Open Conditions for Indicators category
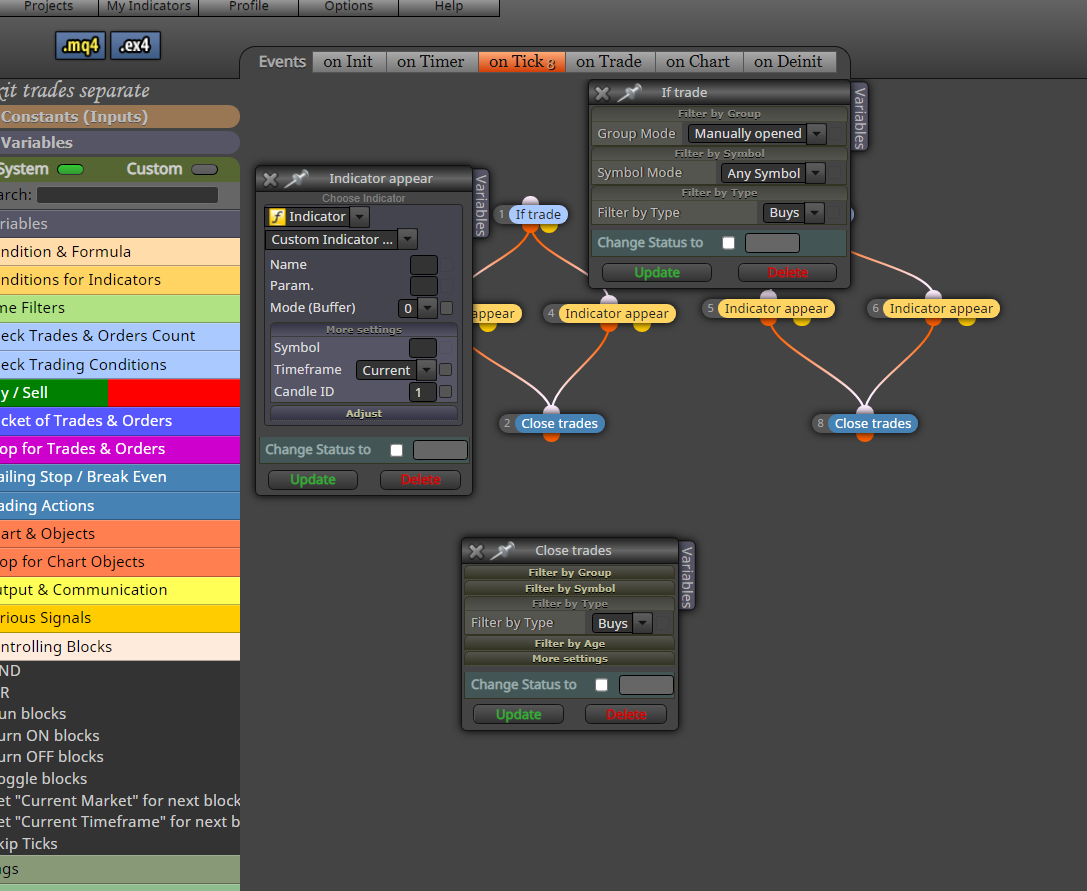The height and width of the screenshot is (891, 1087). tap(120, 280)
